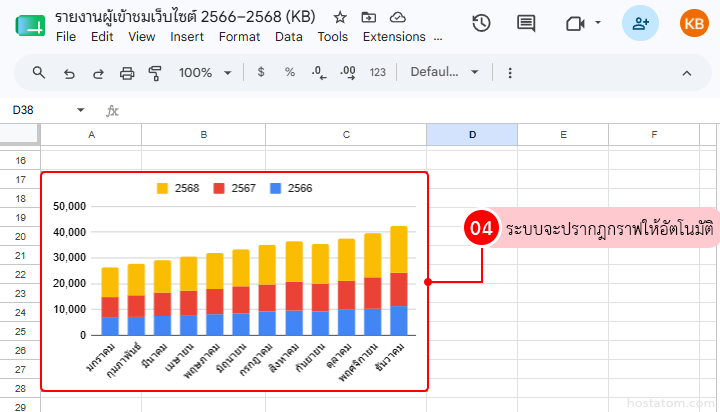
Task: Format as currency with dollar icon
Action: (x=261, y=72)
